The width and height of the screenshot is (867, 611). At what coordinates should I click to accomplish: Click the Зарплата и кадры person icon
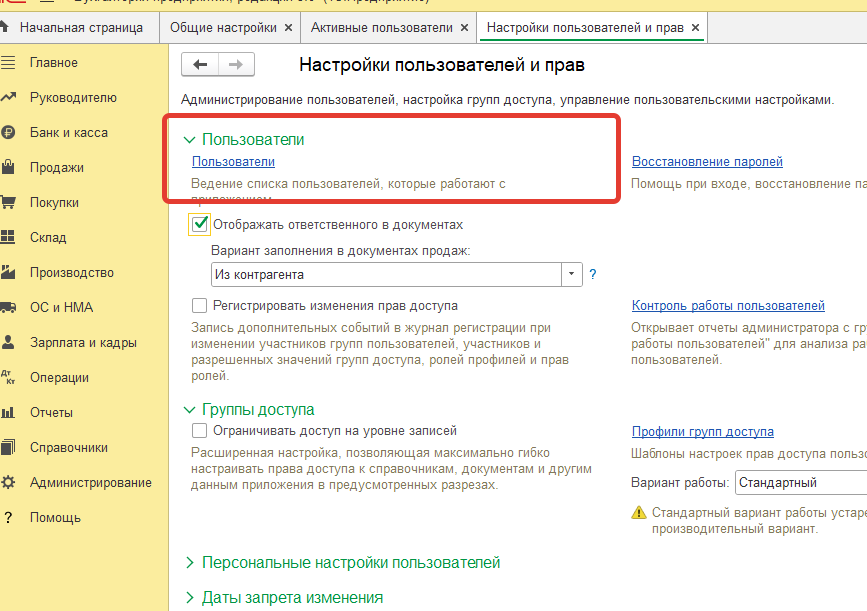(8, 342)
